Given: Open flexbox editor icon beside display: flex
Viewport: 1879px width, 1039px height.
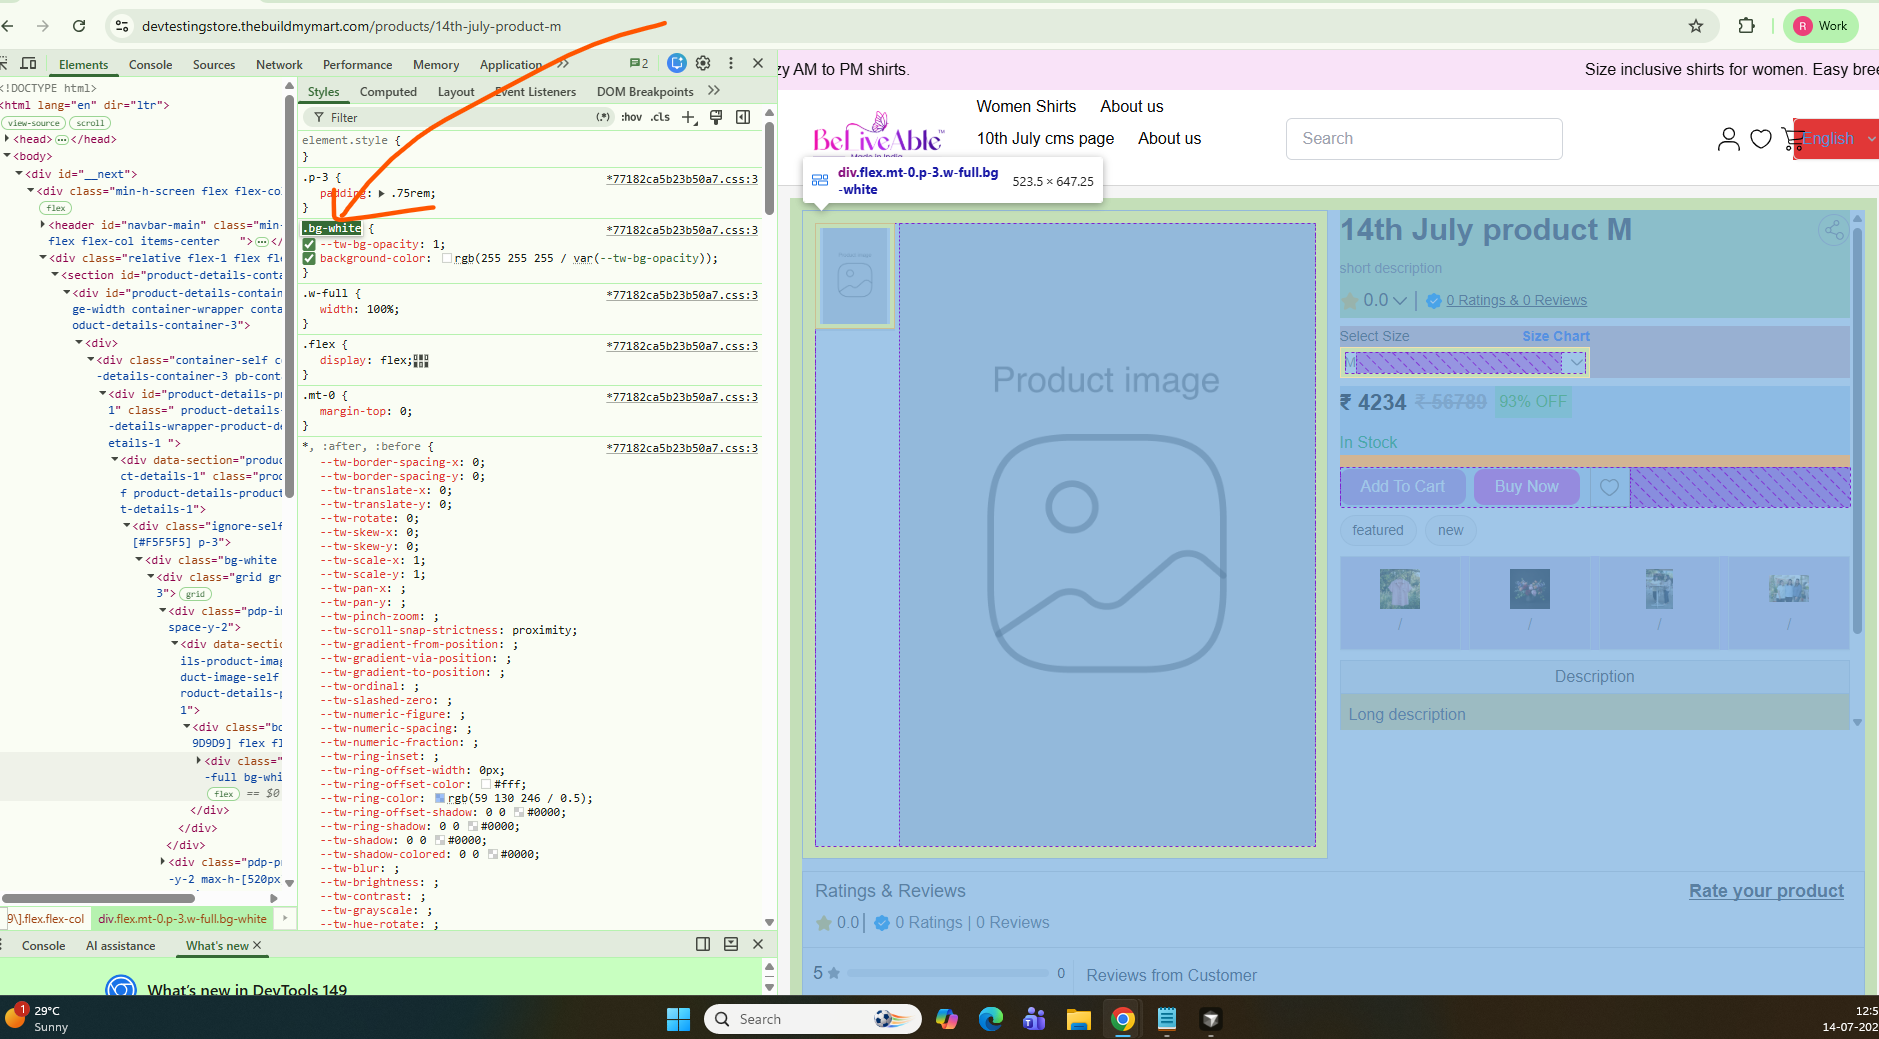Looking at the screenshot, I should coord(421,361).
